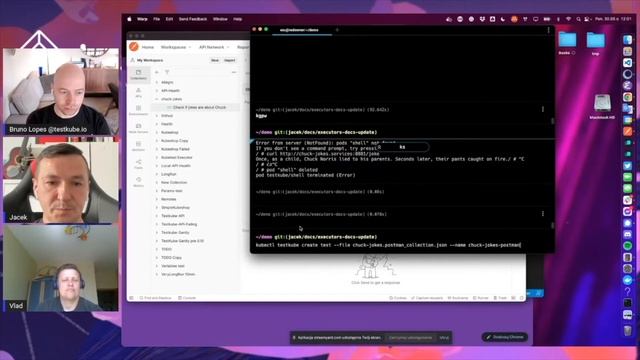This screenshot has height=360, width=640.
Task: Click the Import button in My Workspace
Action: pyautogui.click(x=229, y=60)
